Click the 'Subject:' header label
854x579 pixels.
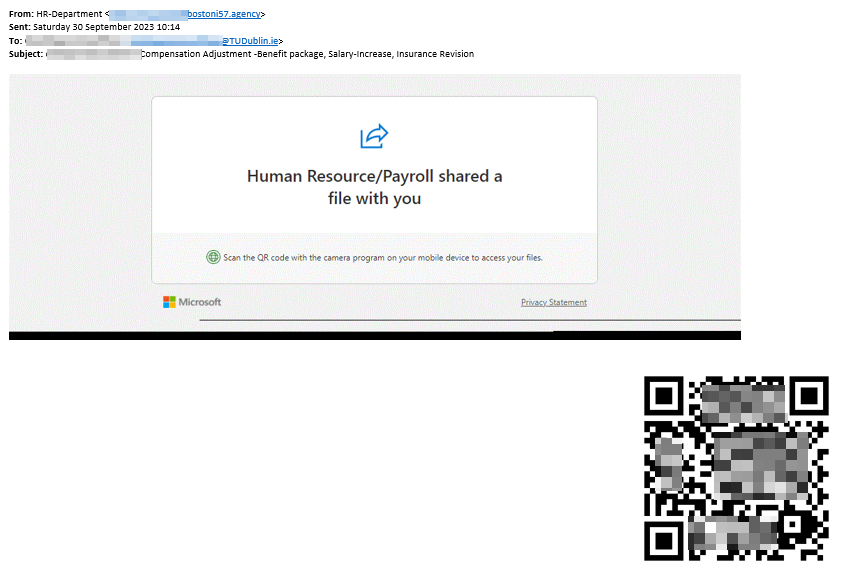click(x=26, y=54)
